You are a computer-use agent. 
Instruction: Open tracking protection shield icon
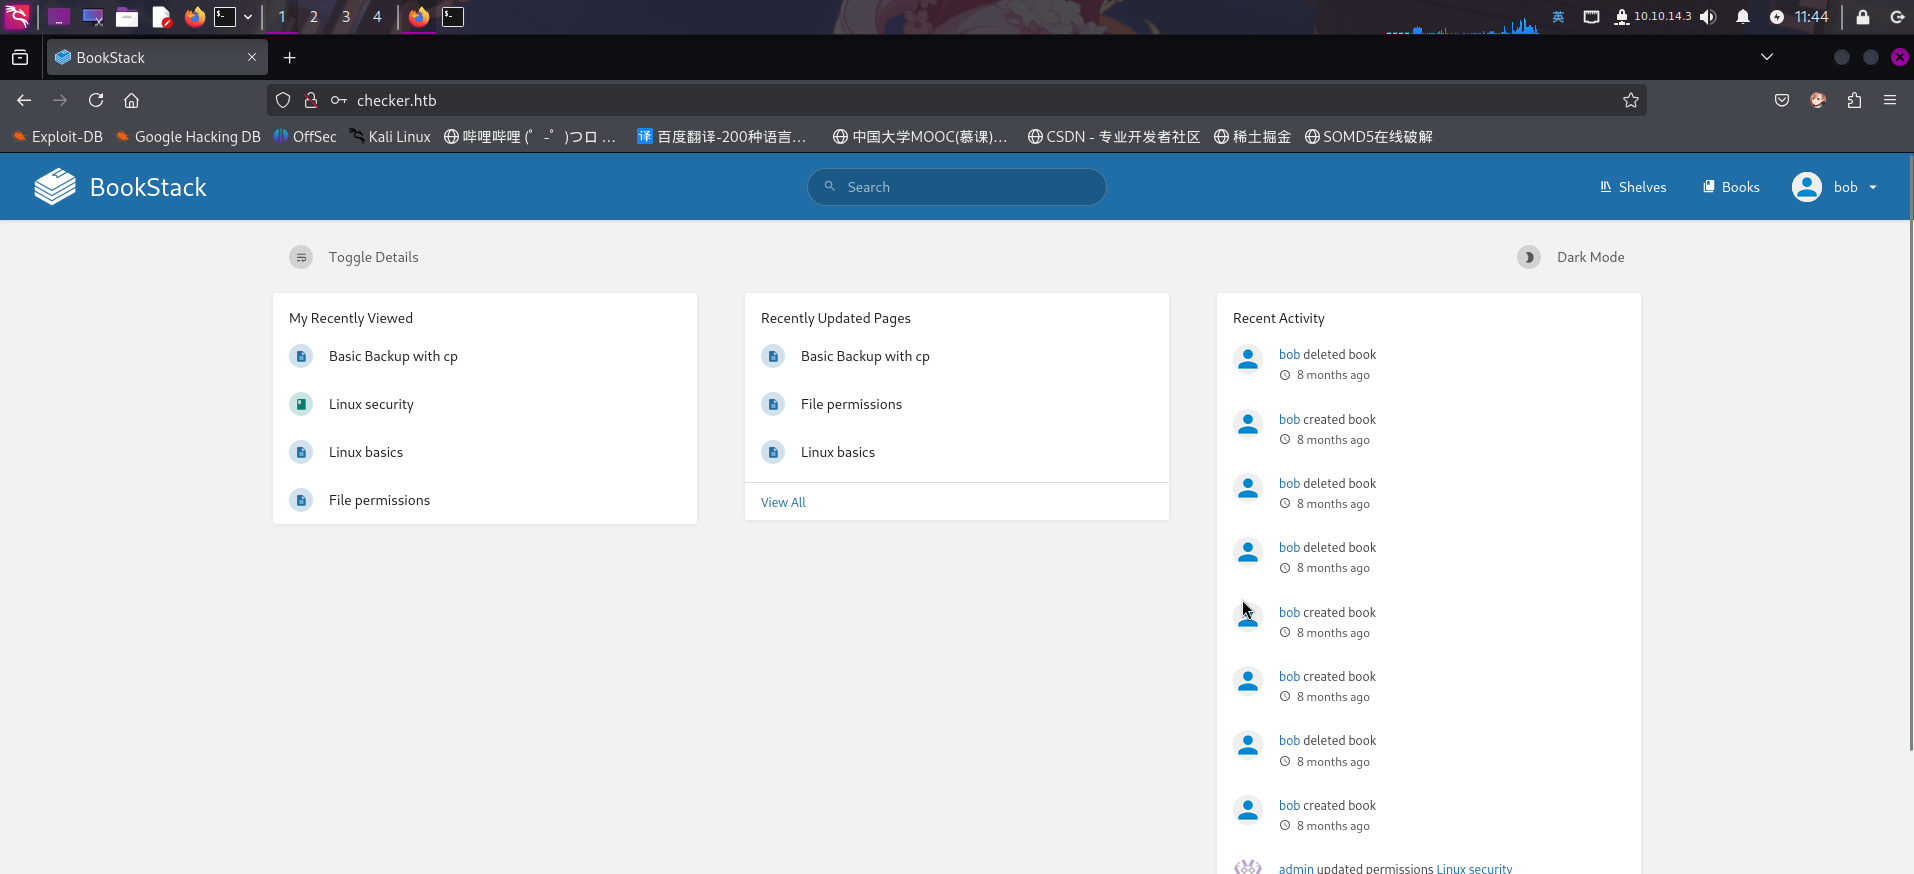[x=283, y=100]
